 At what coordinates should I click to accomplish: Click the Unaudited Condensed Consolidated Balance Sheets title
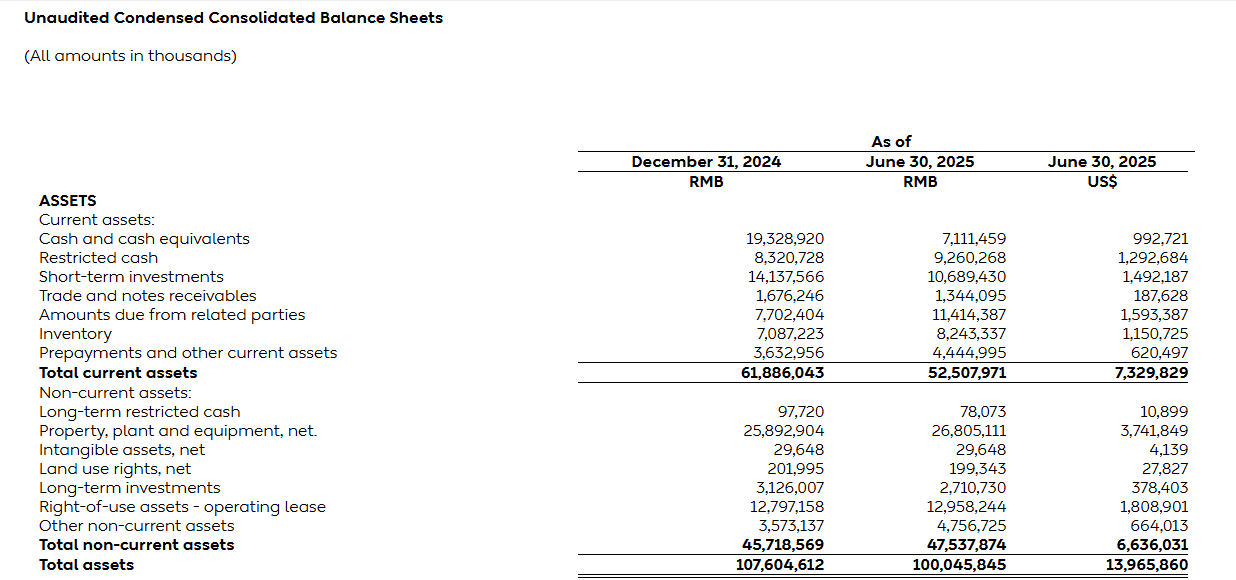233,18
